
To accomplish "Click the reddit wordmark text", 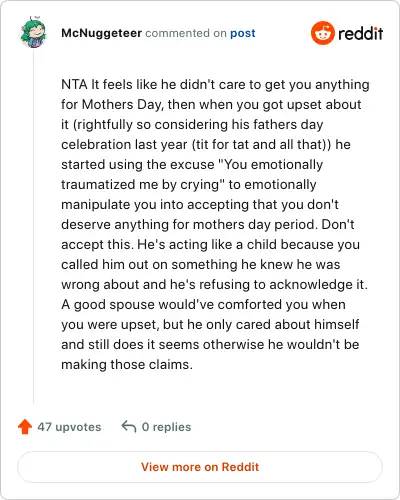I will pos(360,33).
